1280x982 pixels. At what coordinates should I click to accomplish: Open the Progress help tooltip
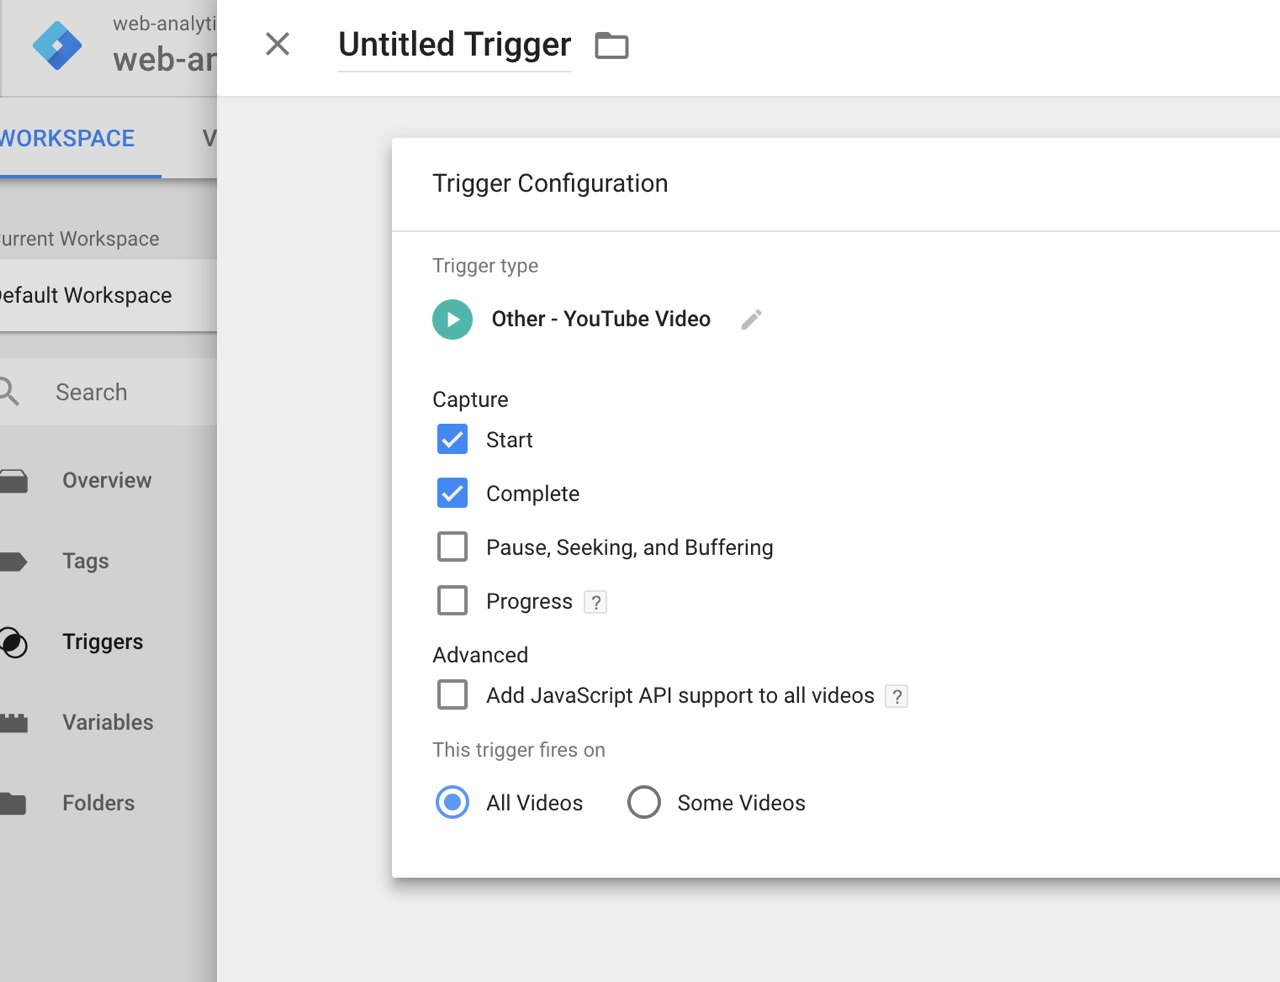(x=596, y=602)
